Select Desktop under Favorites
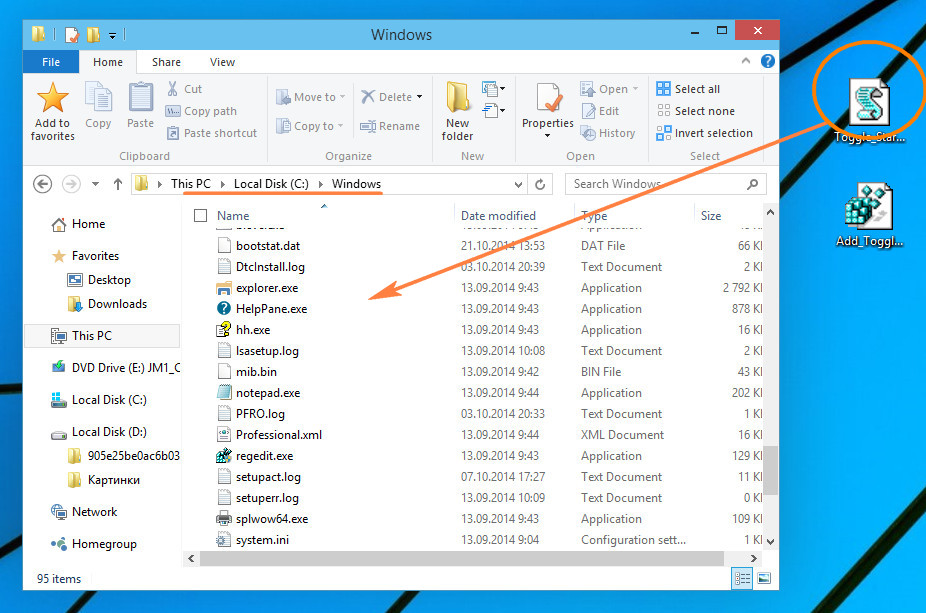Image resolution: width=926 pixels, height=613 pixels. click(99, 280)
